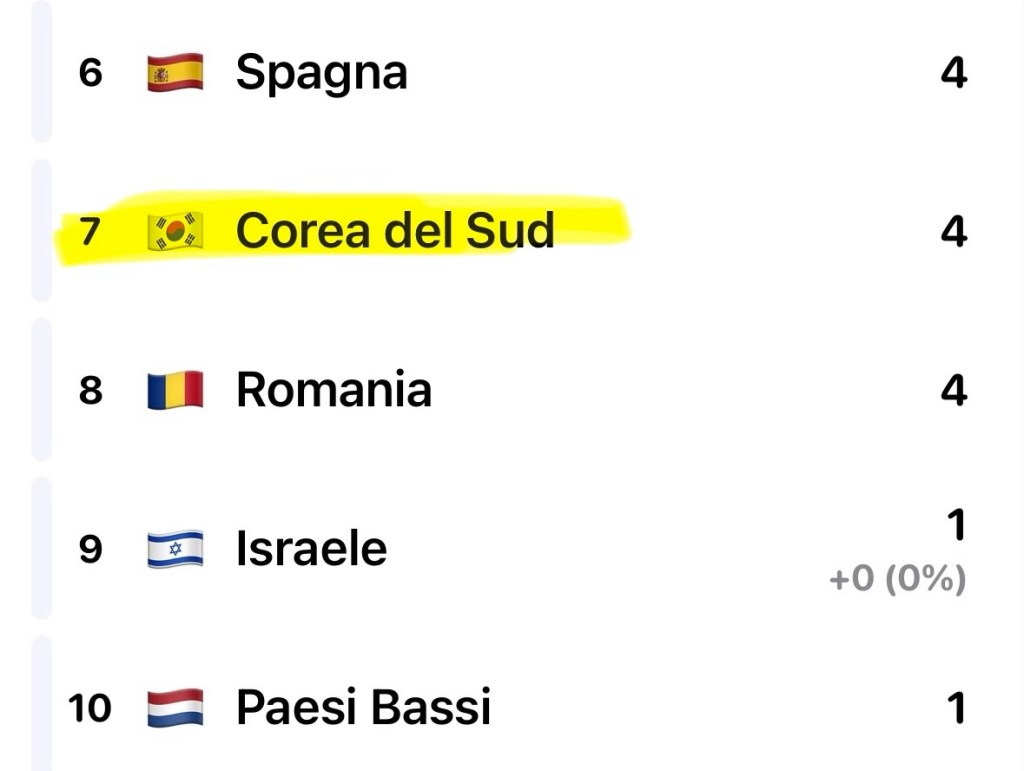Click the Spain flag icon

click(175, 73)
